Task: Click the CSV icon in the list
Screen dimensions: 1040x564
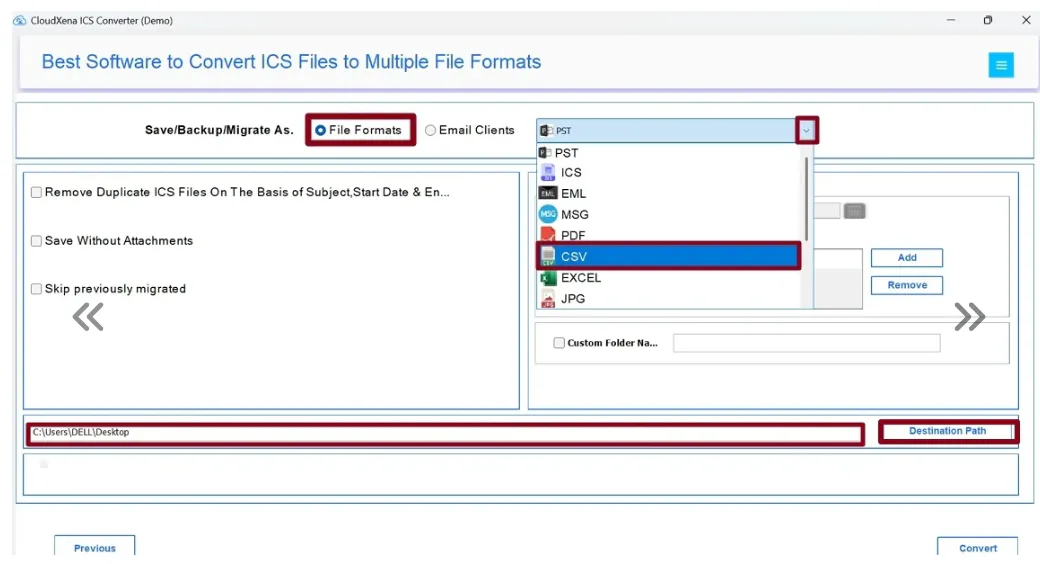Action: click(548, 257)
